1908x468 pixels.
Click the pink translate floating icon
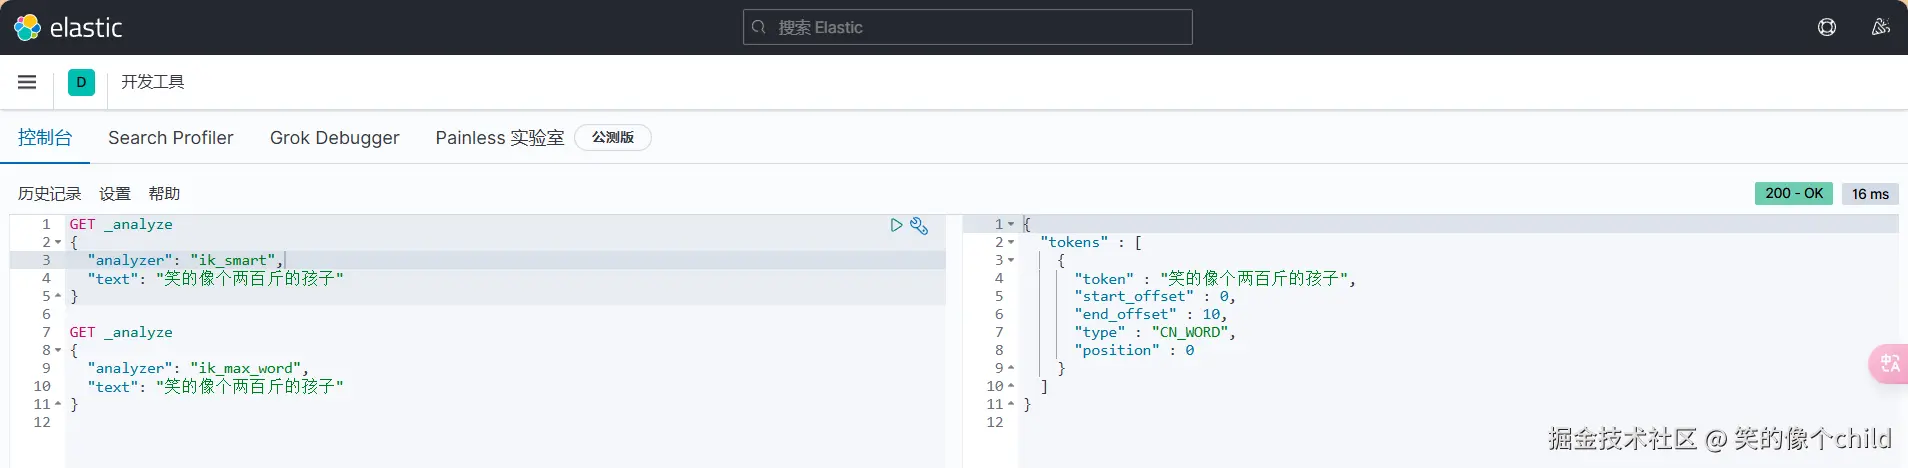click(1888, 363)
